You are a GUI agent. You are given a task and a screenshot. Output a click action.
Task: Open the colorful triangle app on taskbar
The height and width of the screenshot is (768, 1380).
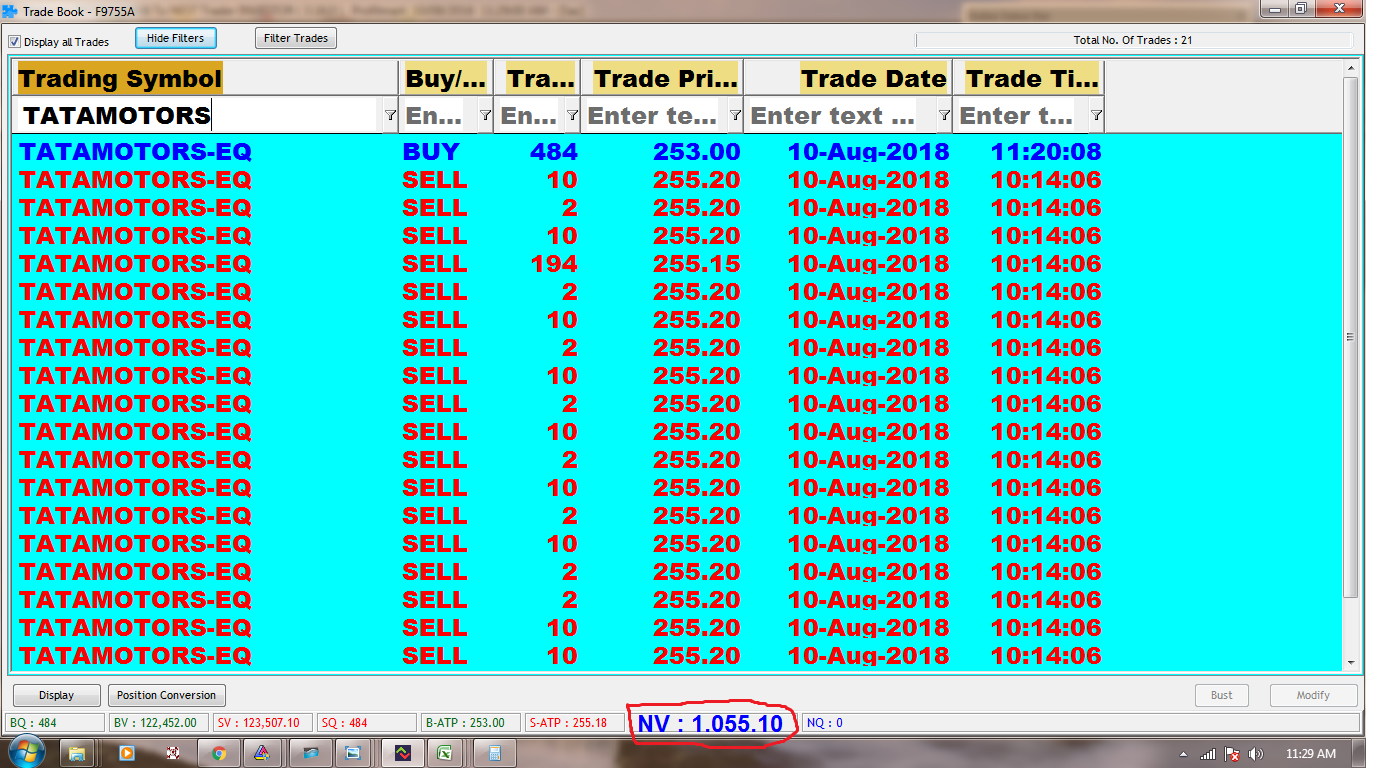[261, 753]
